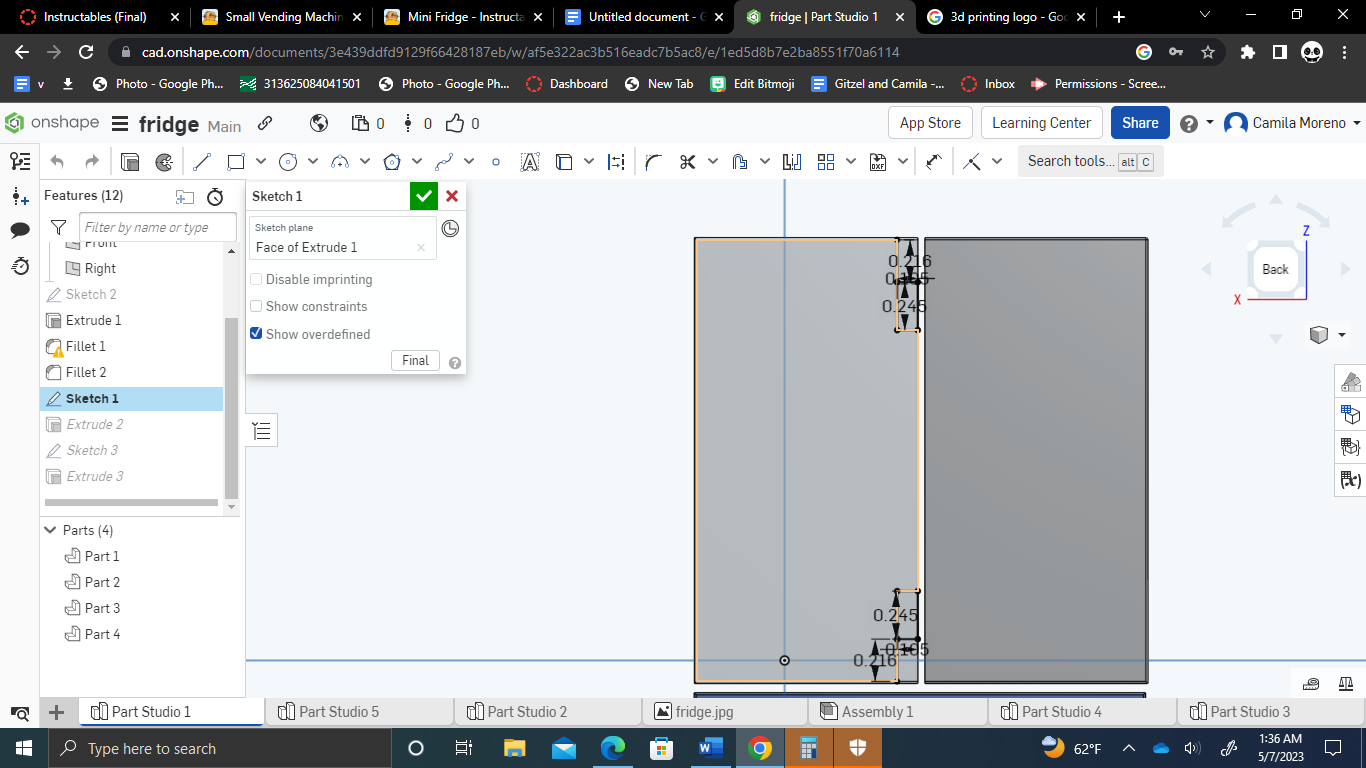Image resolution: width=1366 pixels, height=768 pixels.
Task: Toggle the Disable imprinting checkbox
Action: tap(256, 279)
